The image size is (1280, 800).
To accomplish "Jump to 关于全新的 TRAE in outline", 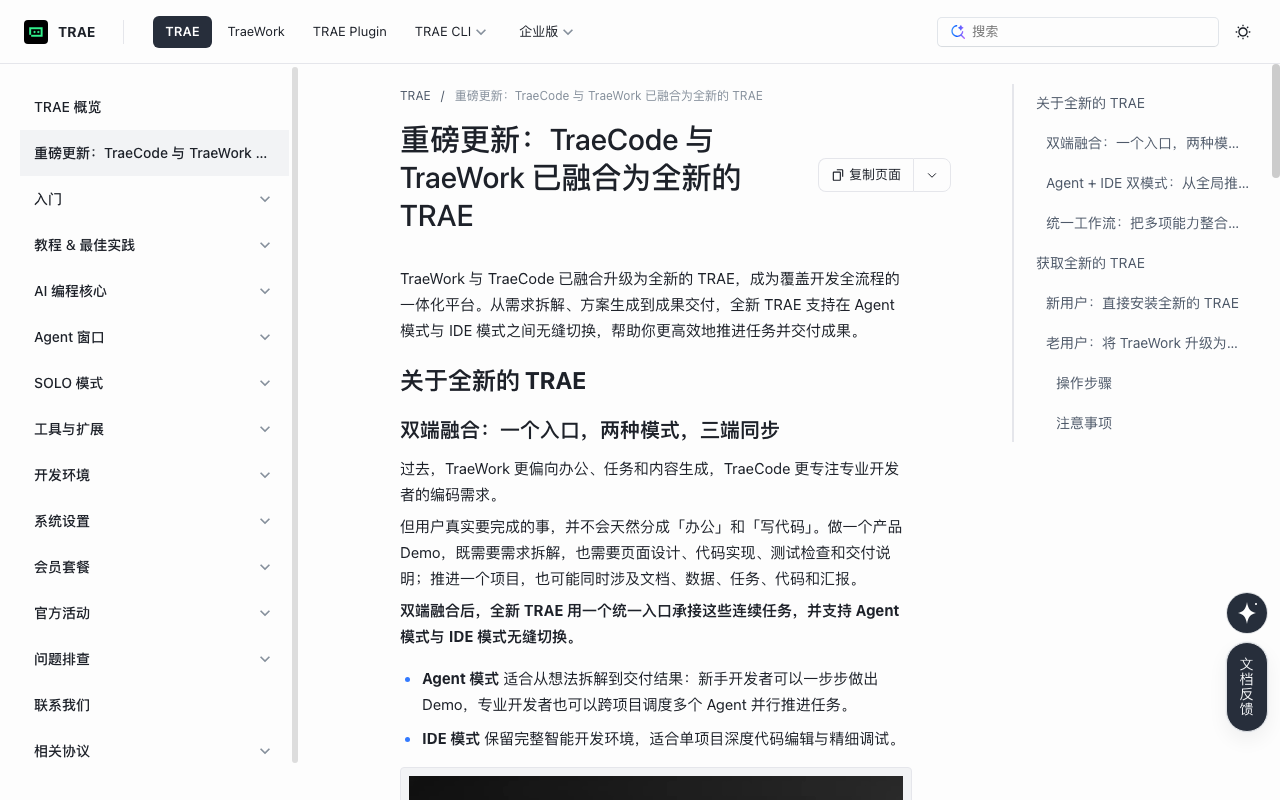I will 1090,103.
